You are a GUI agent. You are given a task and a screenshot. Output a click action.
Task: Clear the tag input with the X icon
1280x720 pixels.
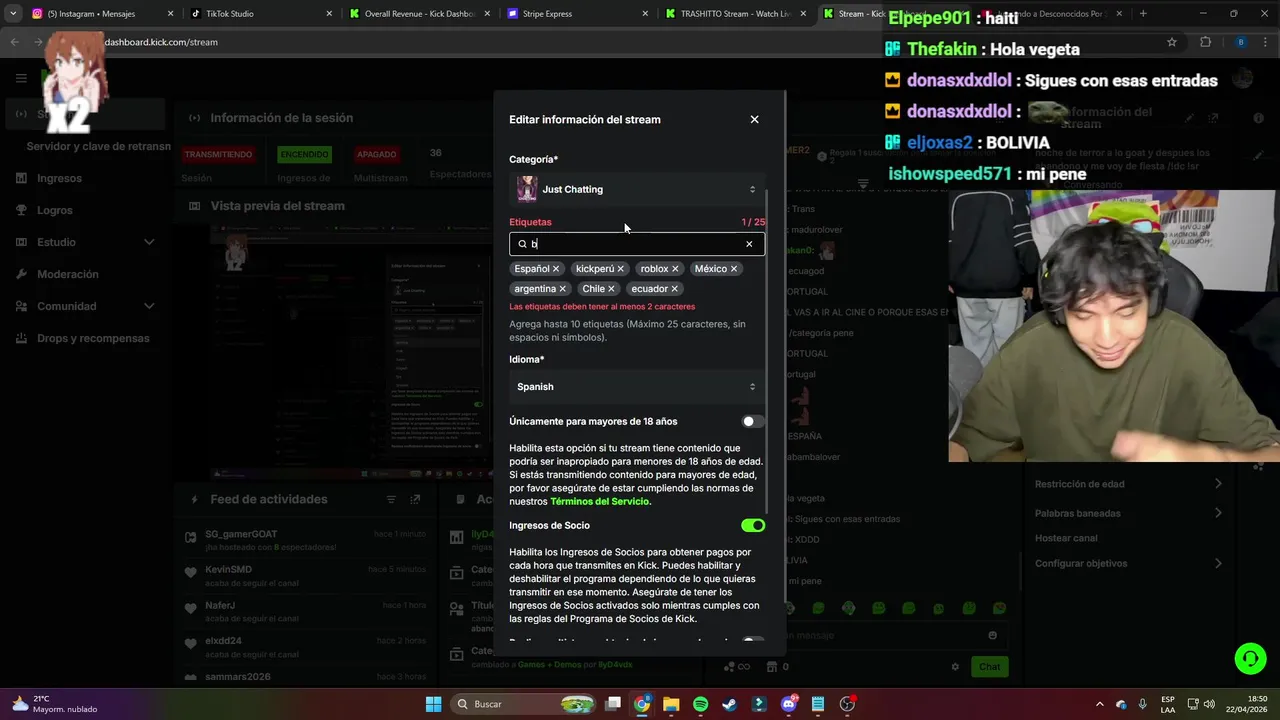[x=749, y=244]
